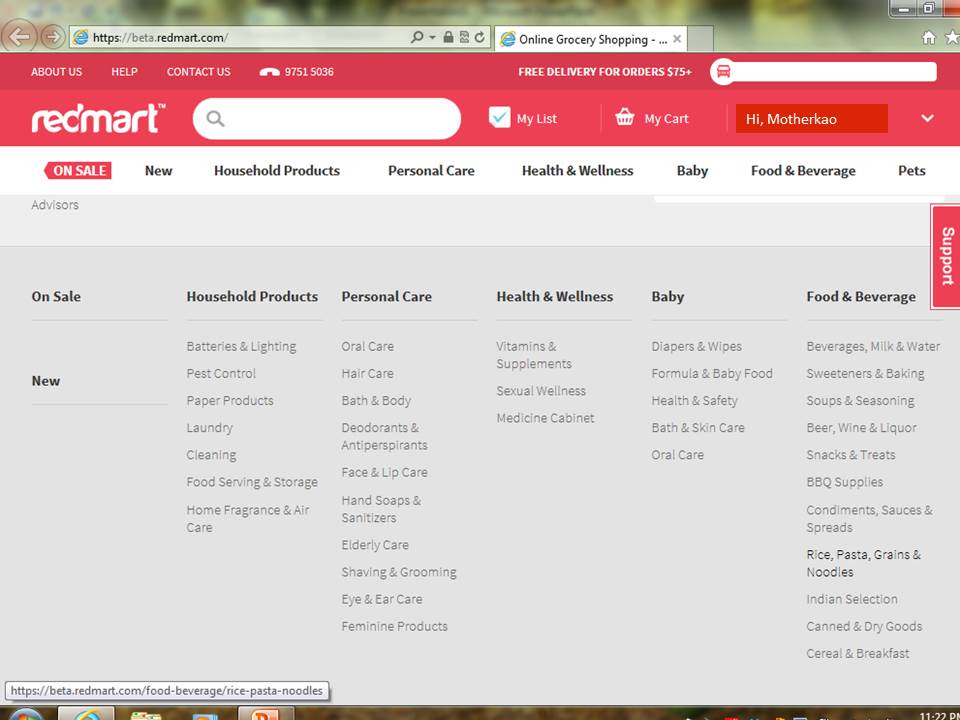
Task: Click inside the redmart search field
Action: 327,118
